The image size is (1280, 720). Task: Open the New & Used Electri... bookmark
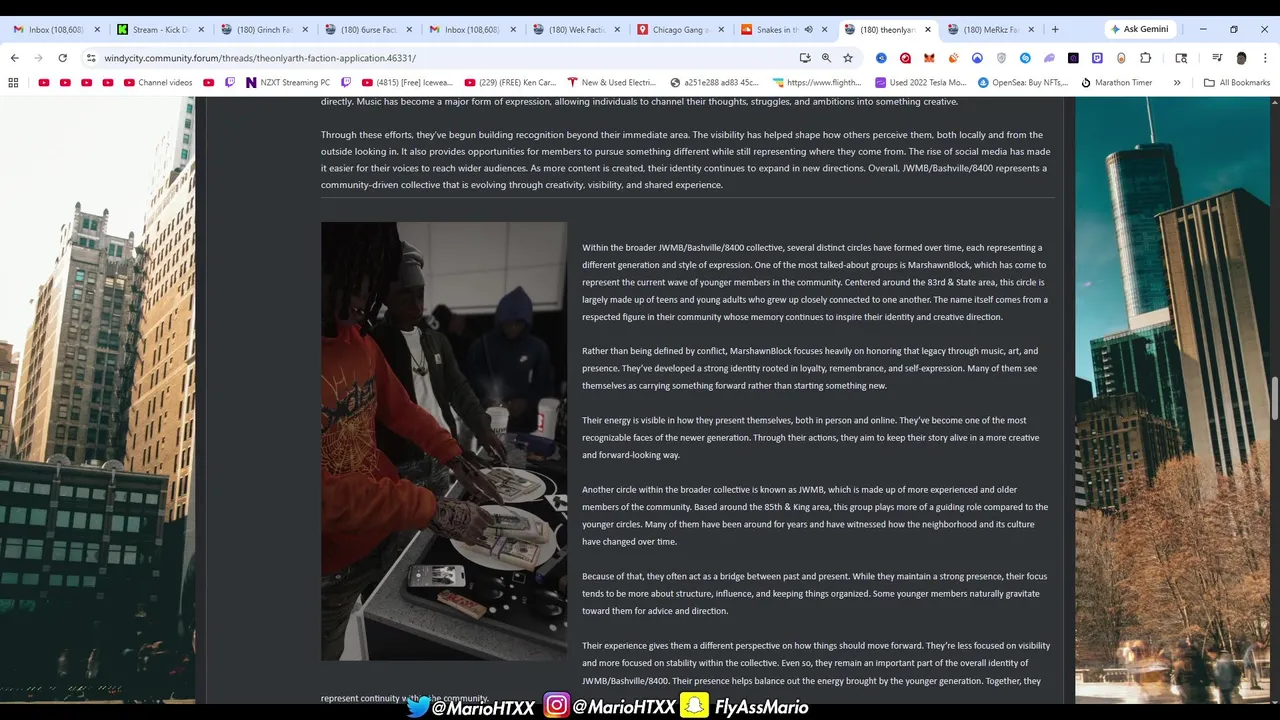pyautogui.click(x=612, y=83)
